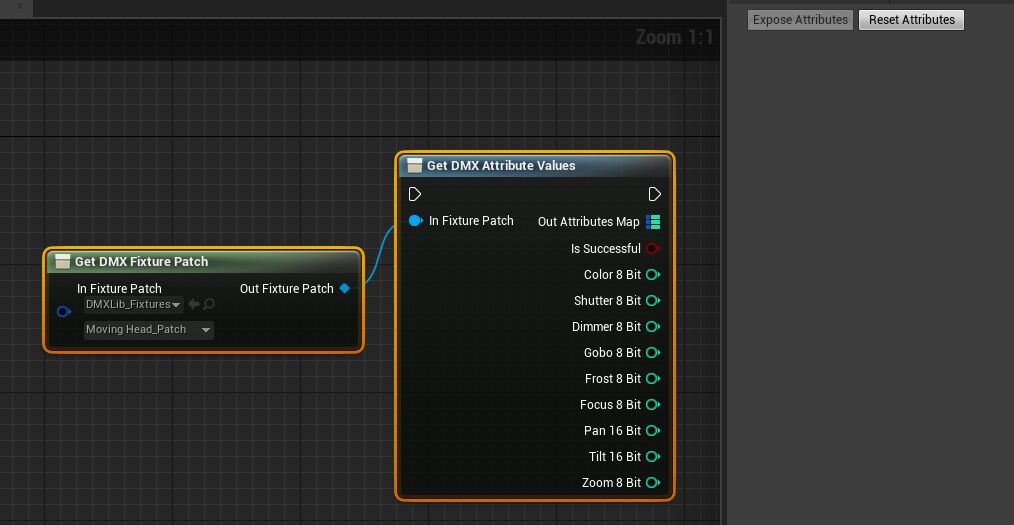Click the Out Attributes Map pin icon

pyautogui.click(x=653, y=222)
